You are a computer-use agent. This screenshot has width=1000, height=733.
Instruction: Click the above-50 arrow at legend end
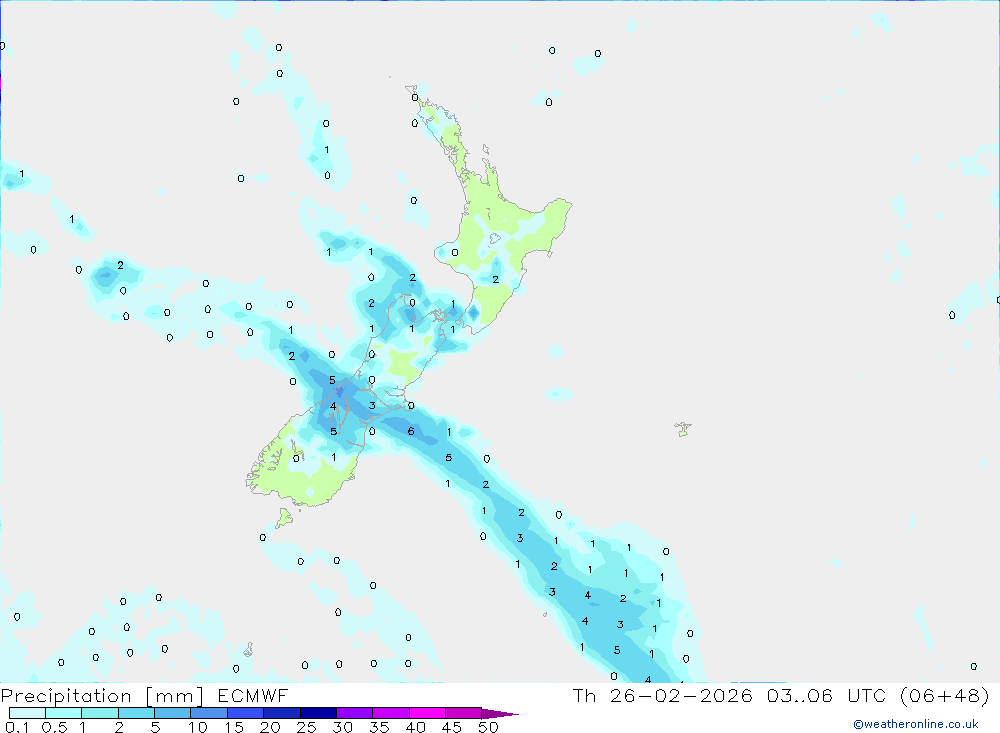[x=500, y=713]
